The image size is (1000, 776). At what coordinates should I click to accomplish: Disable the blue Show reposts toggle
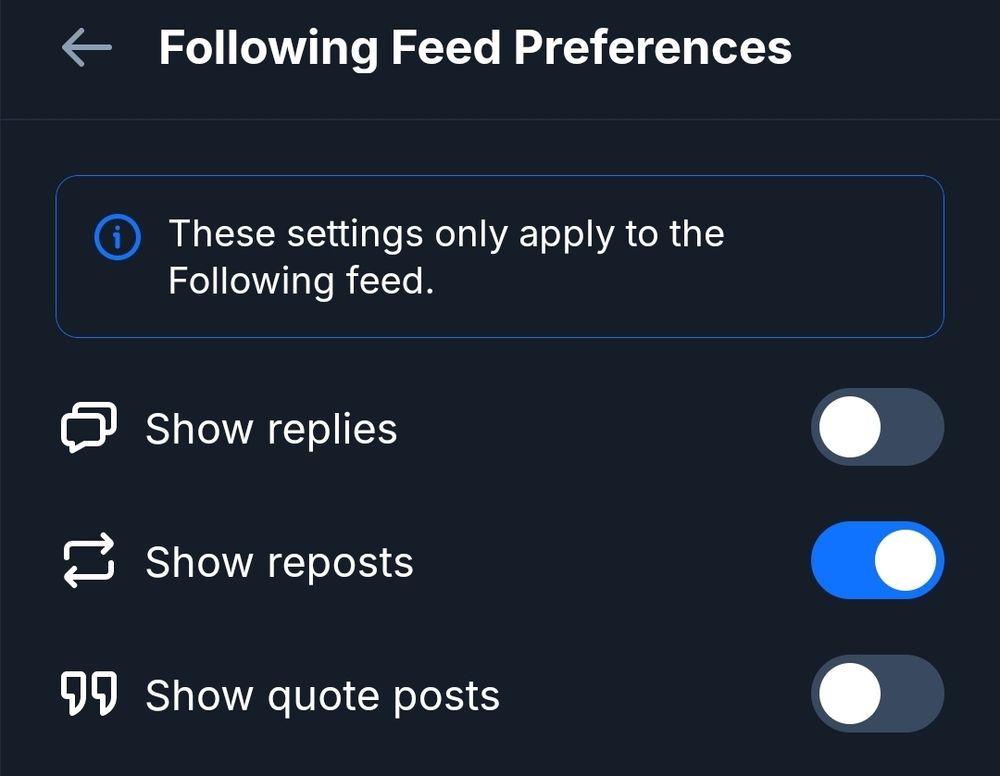877,561
